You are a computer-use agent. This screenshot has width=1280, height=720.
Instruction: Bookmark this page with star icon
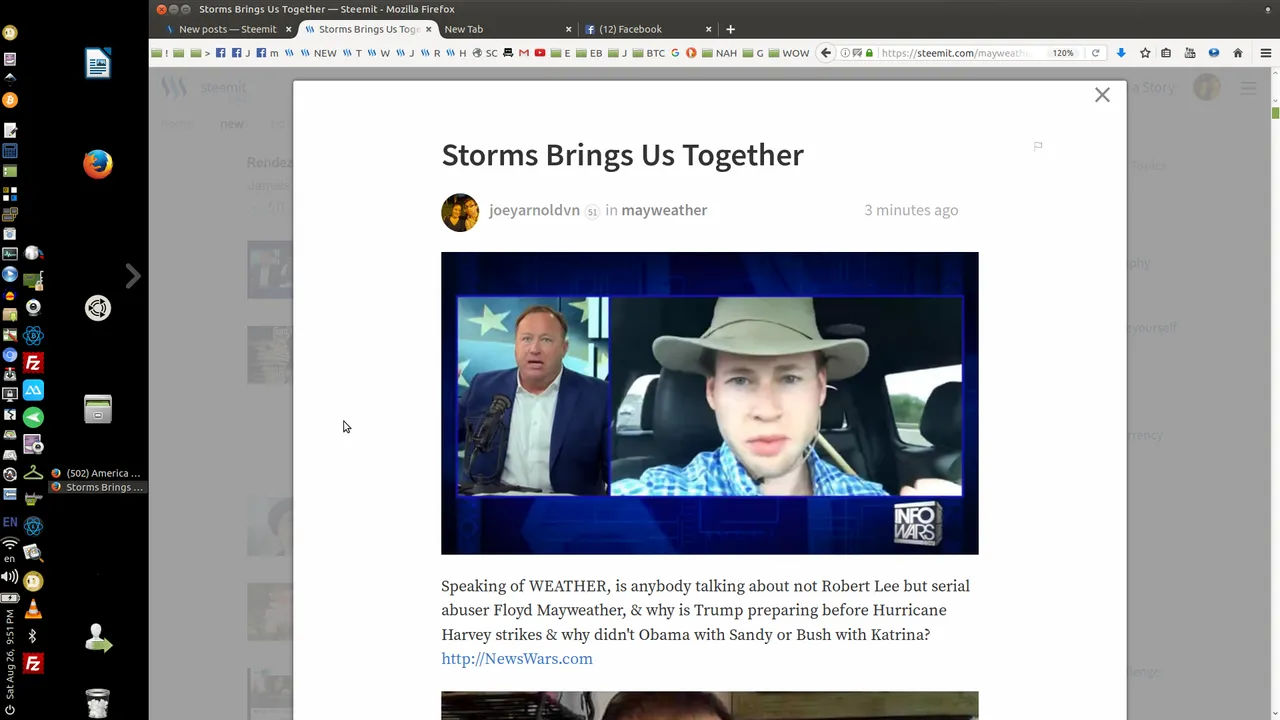point(1145,53)
